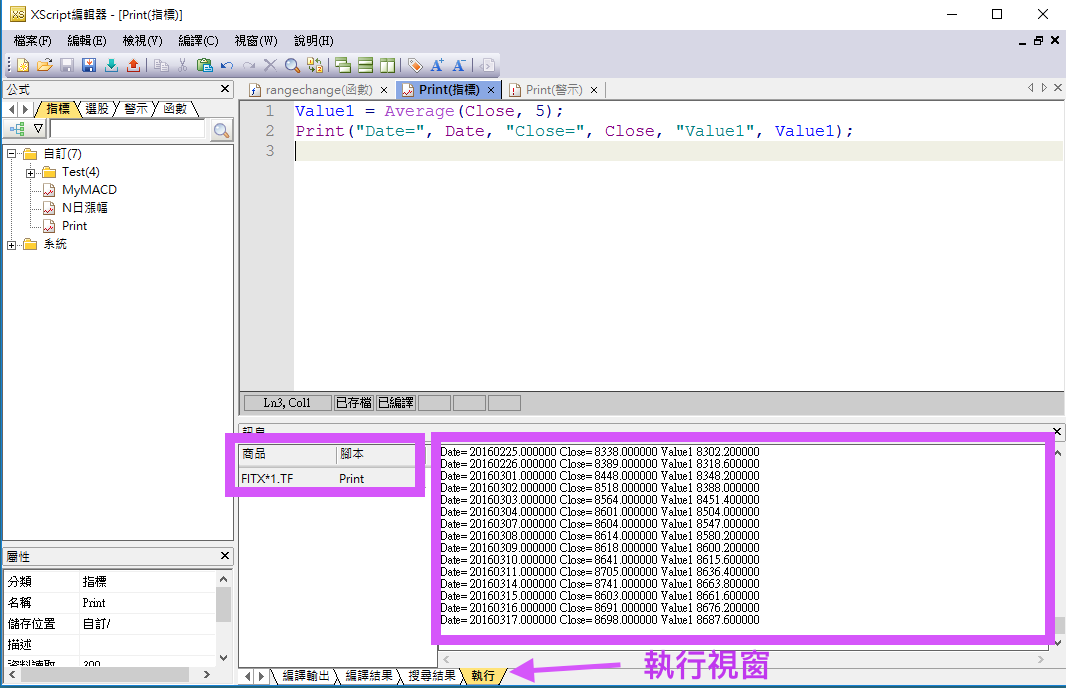Collapse the 自訂(7) folder in formula tree
This screenshot has height=688, width=1066.
(x=12, y=154)
